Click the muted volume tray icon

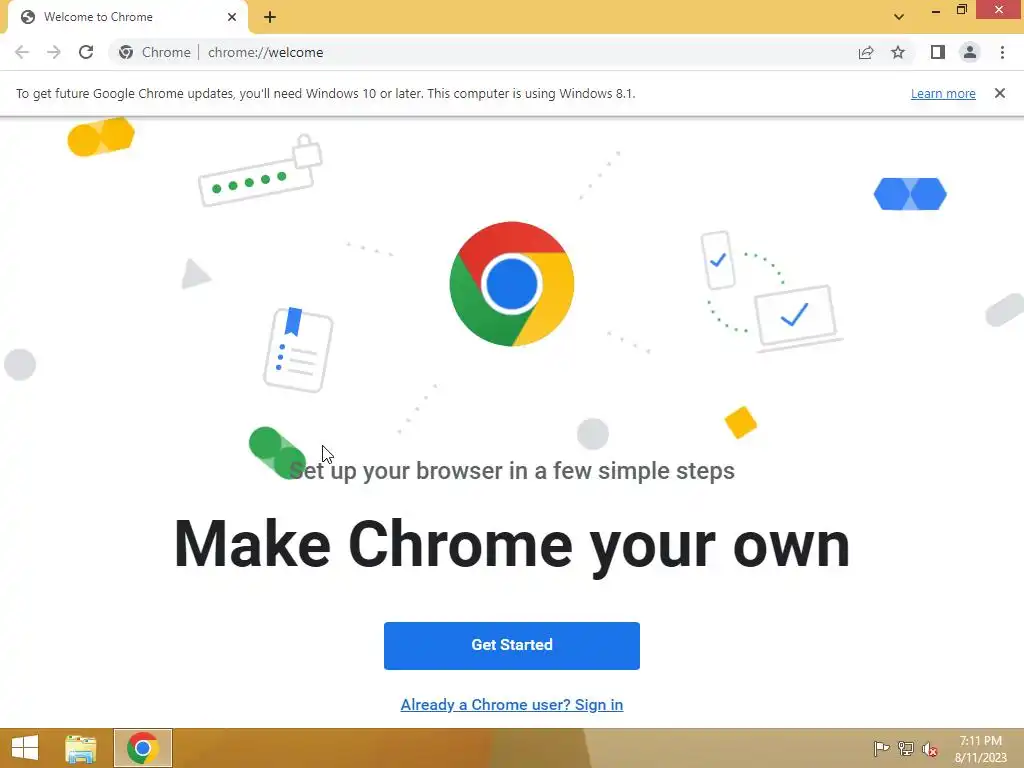(929, 749)
